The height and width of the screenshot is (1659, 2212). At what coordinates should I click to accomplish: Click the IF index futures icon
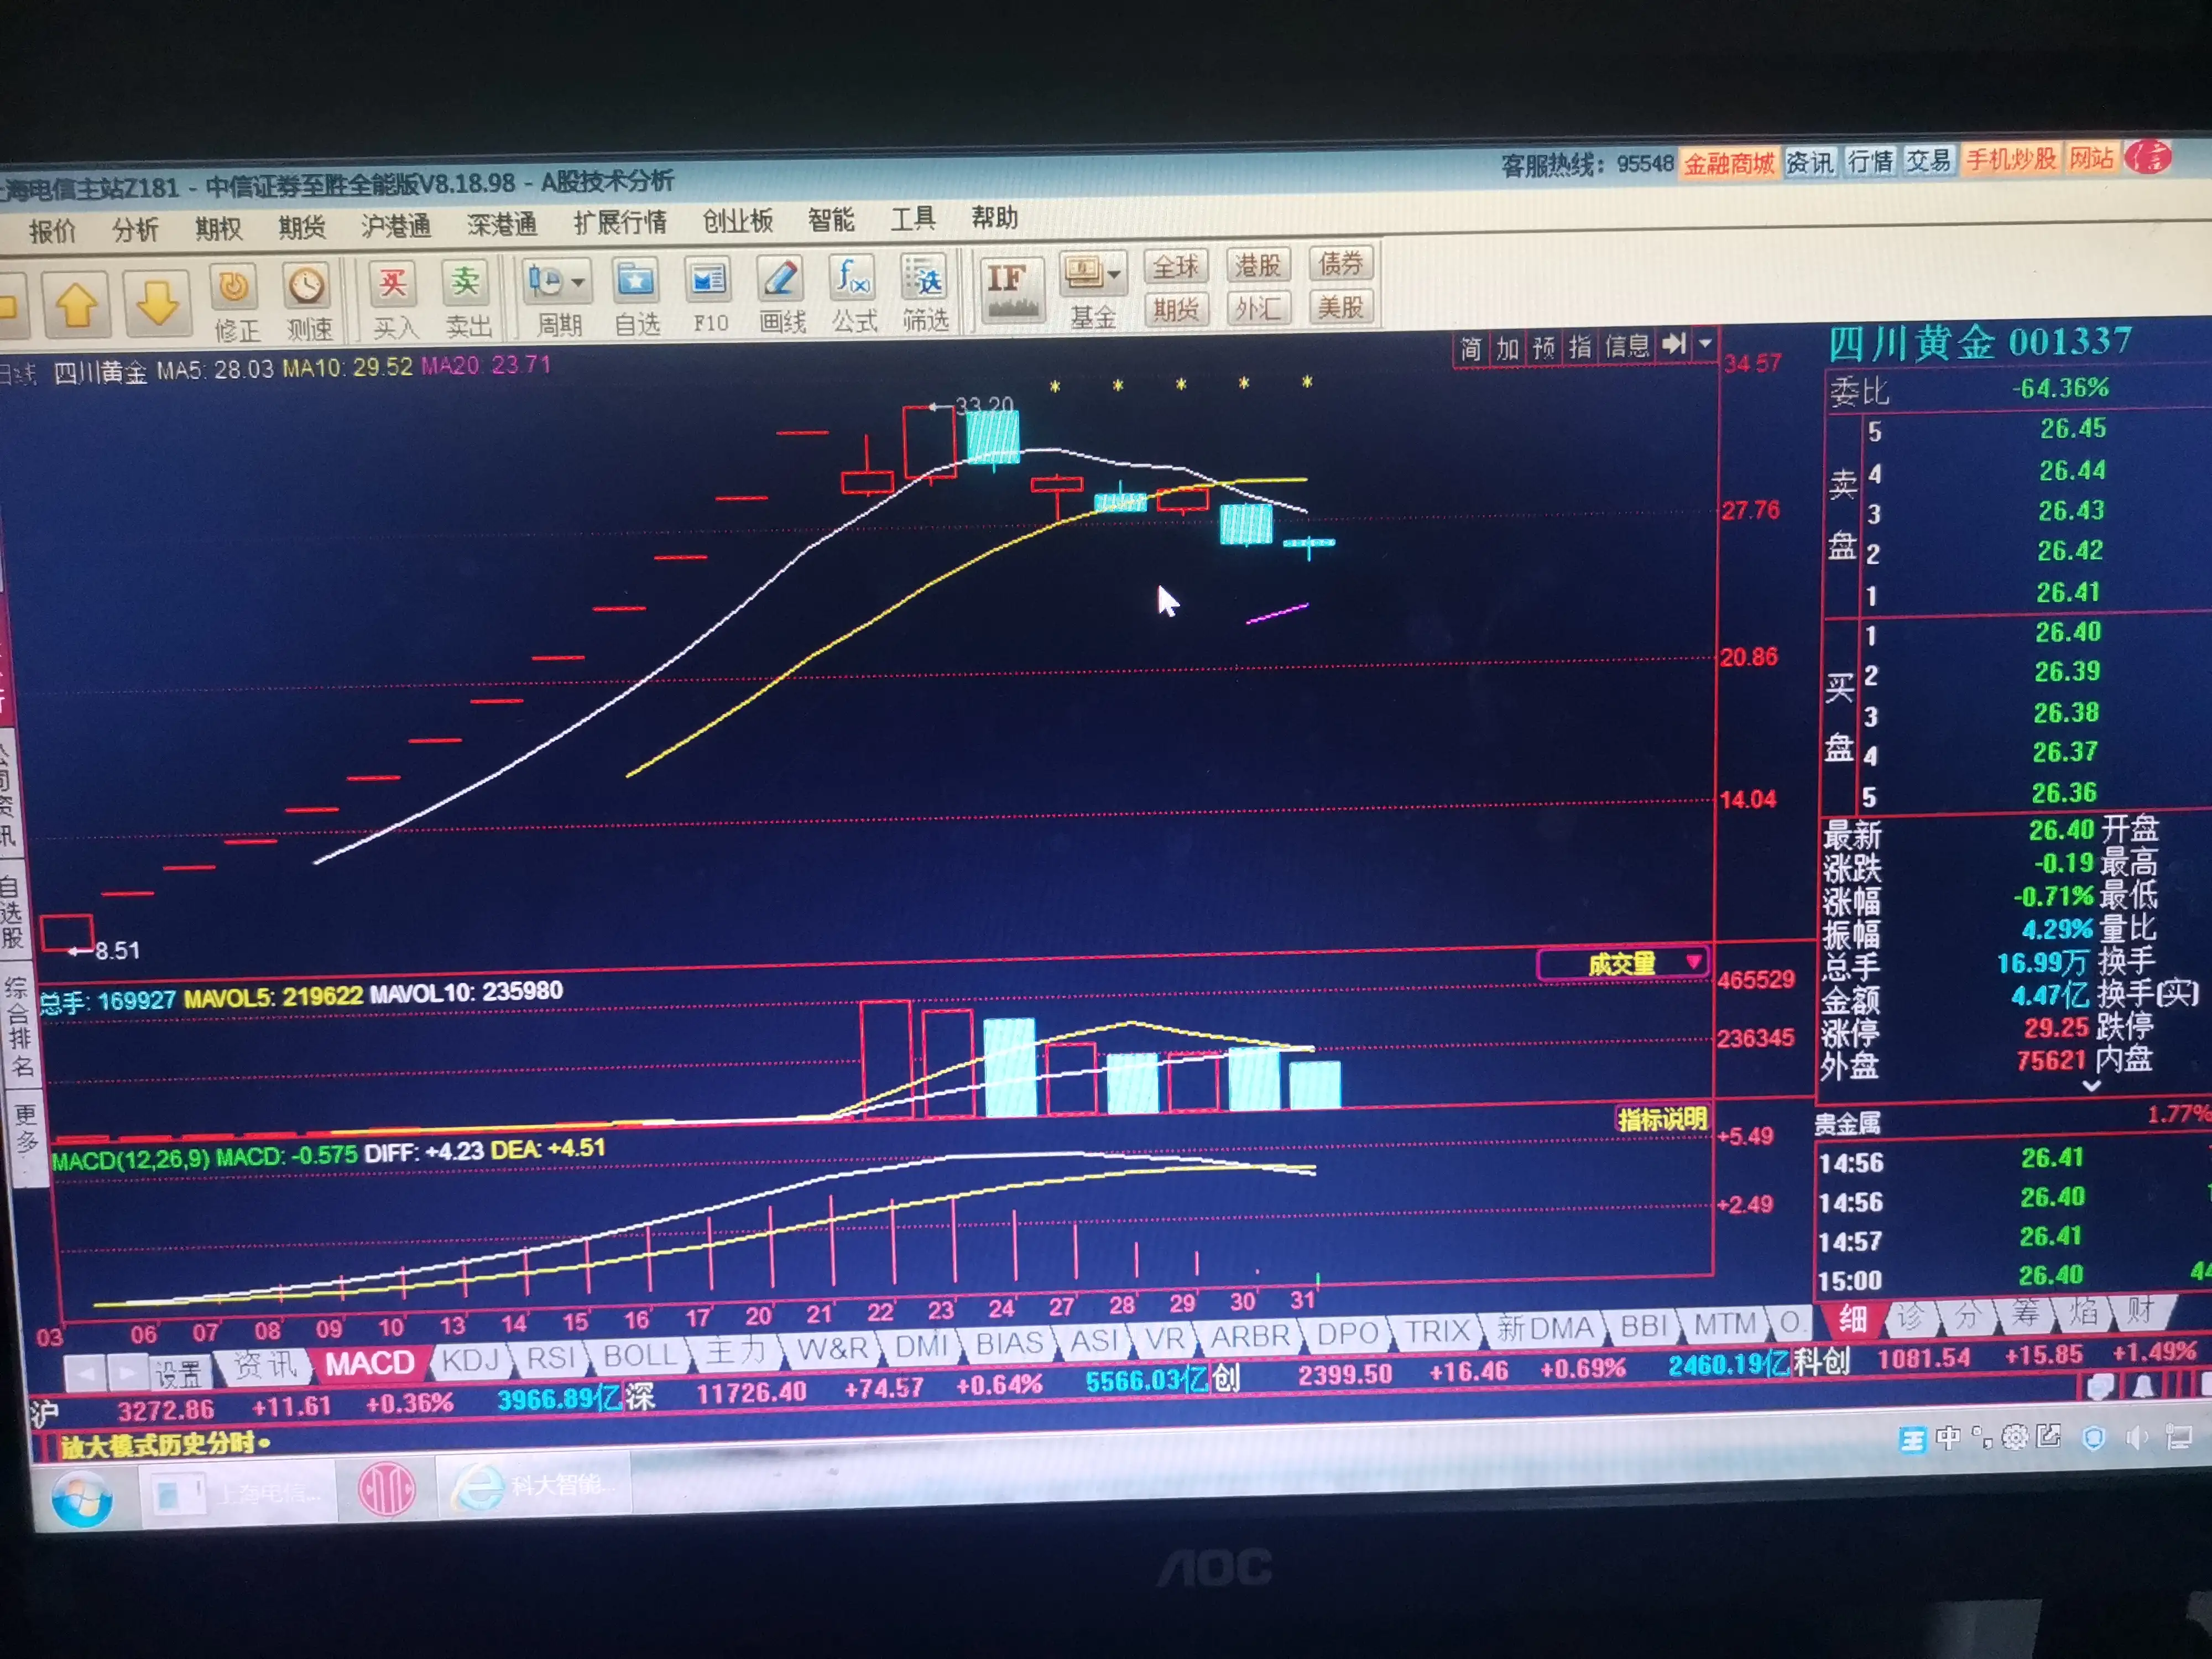[1012, 288]
